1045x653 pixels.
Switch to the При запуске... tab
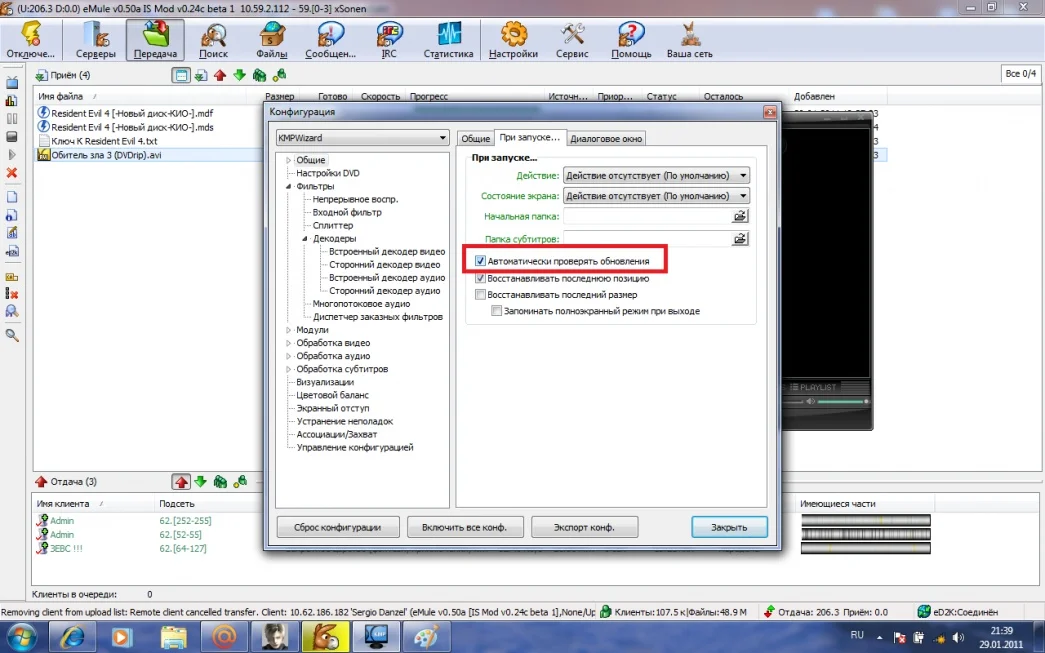pyautogui.click(x=530, y=137)
